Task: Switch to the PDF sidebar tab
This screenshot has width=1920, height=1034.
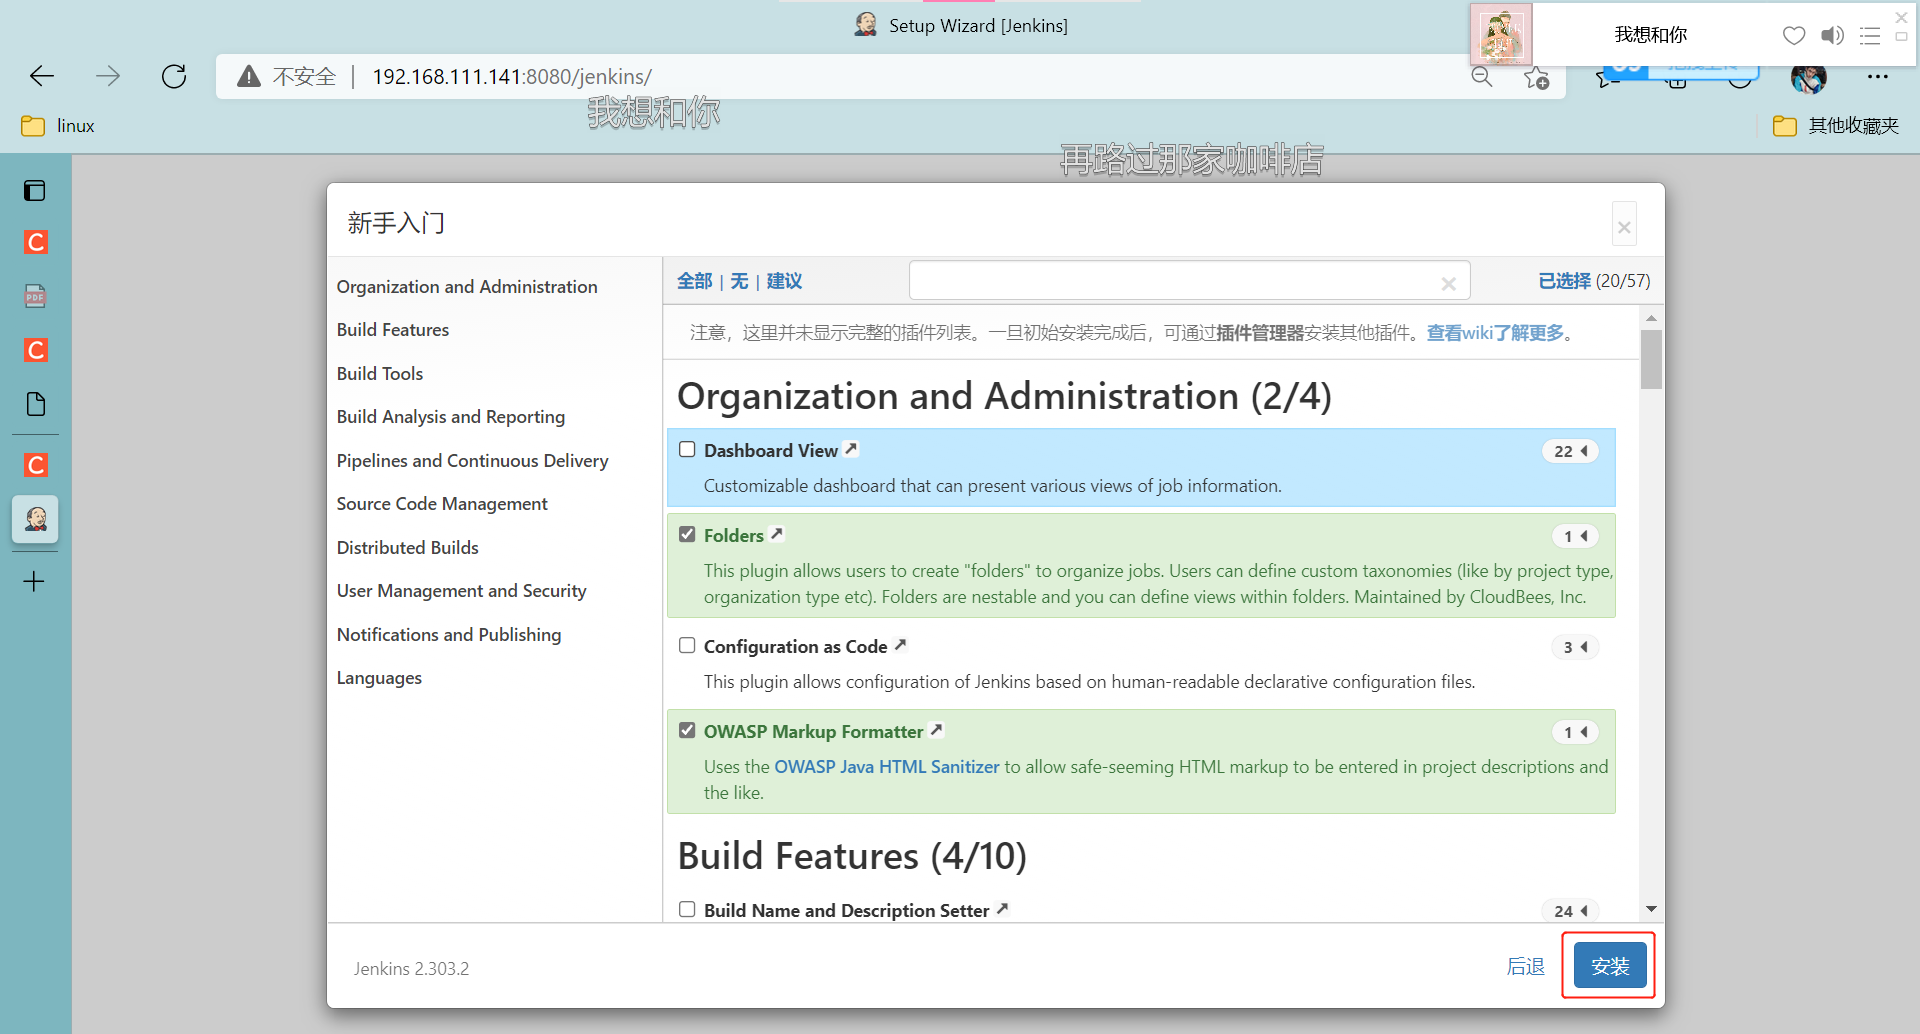Action: pos(35,296)
